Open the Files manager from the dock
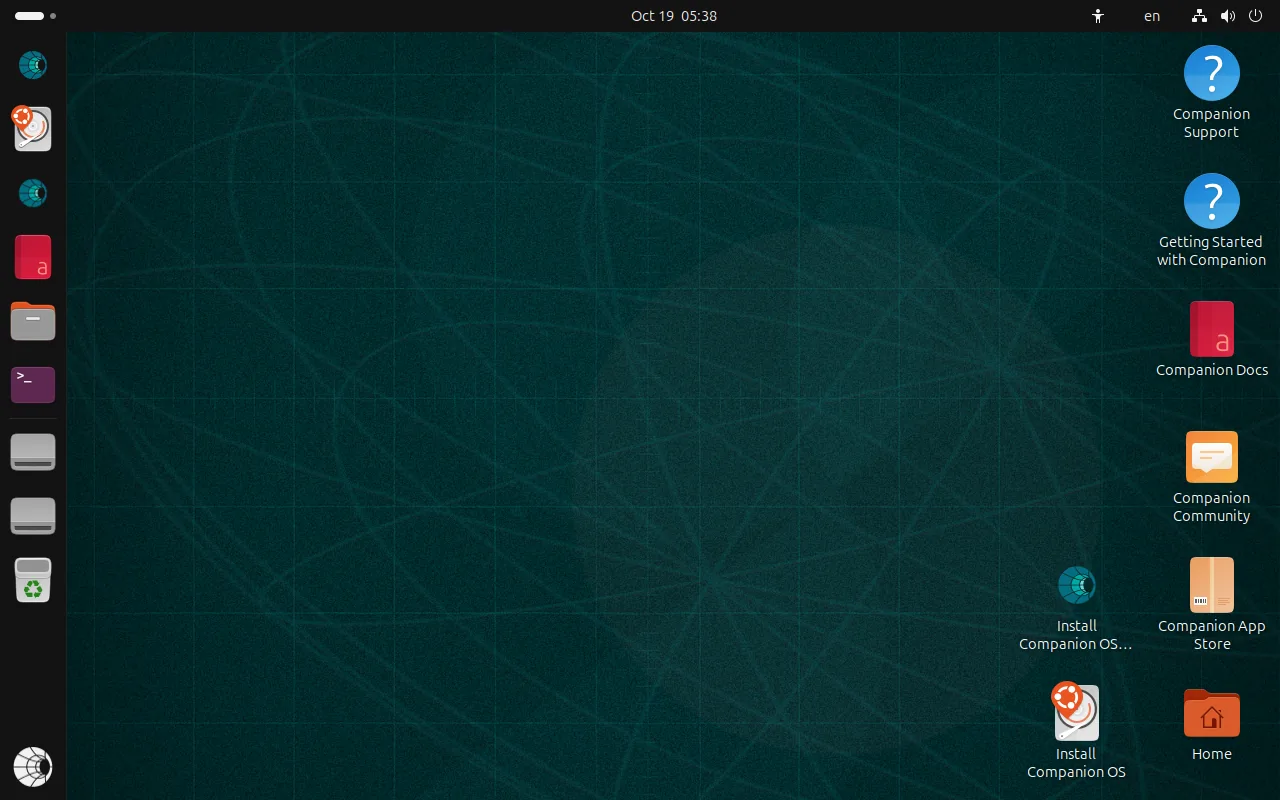Screen dimensions: 1280x800 pyautogui.click(x=33, y=321)
